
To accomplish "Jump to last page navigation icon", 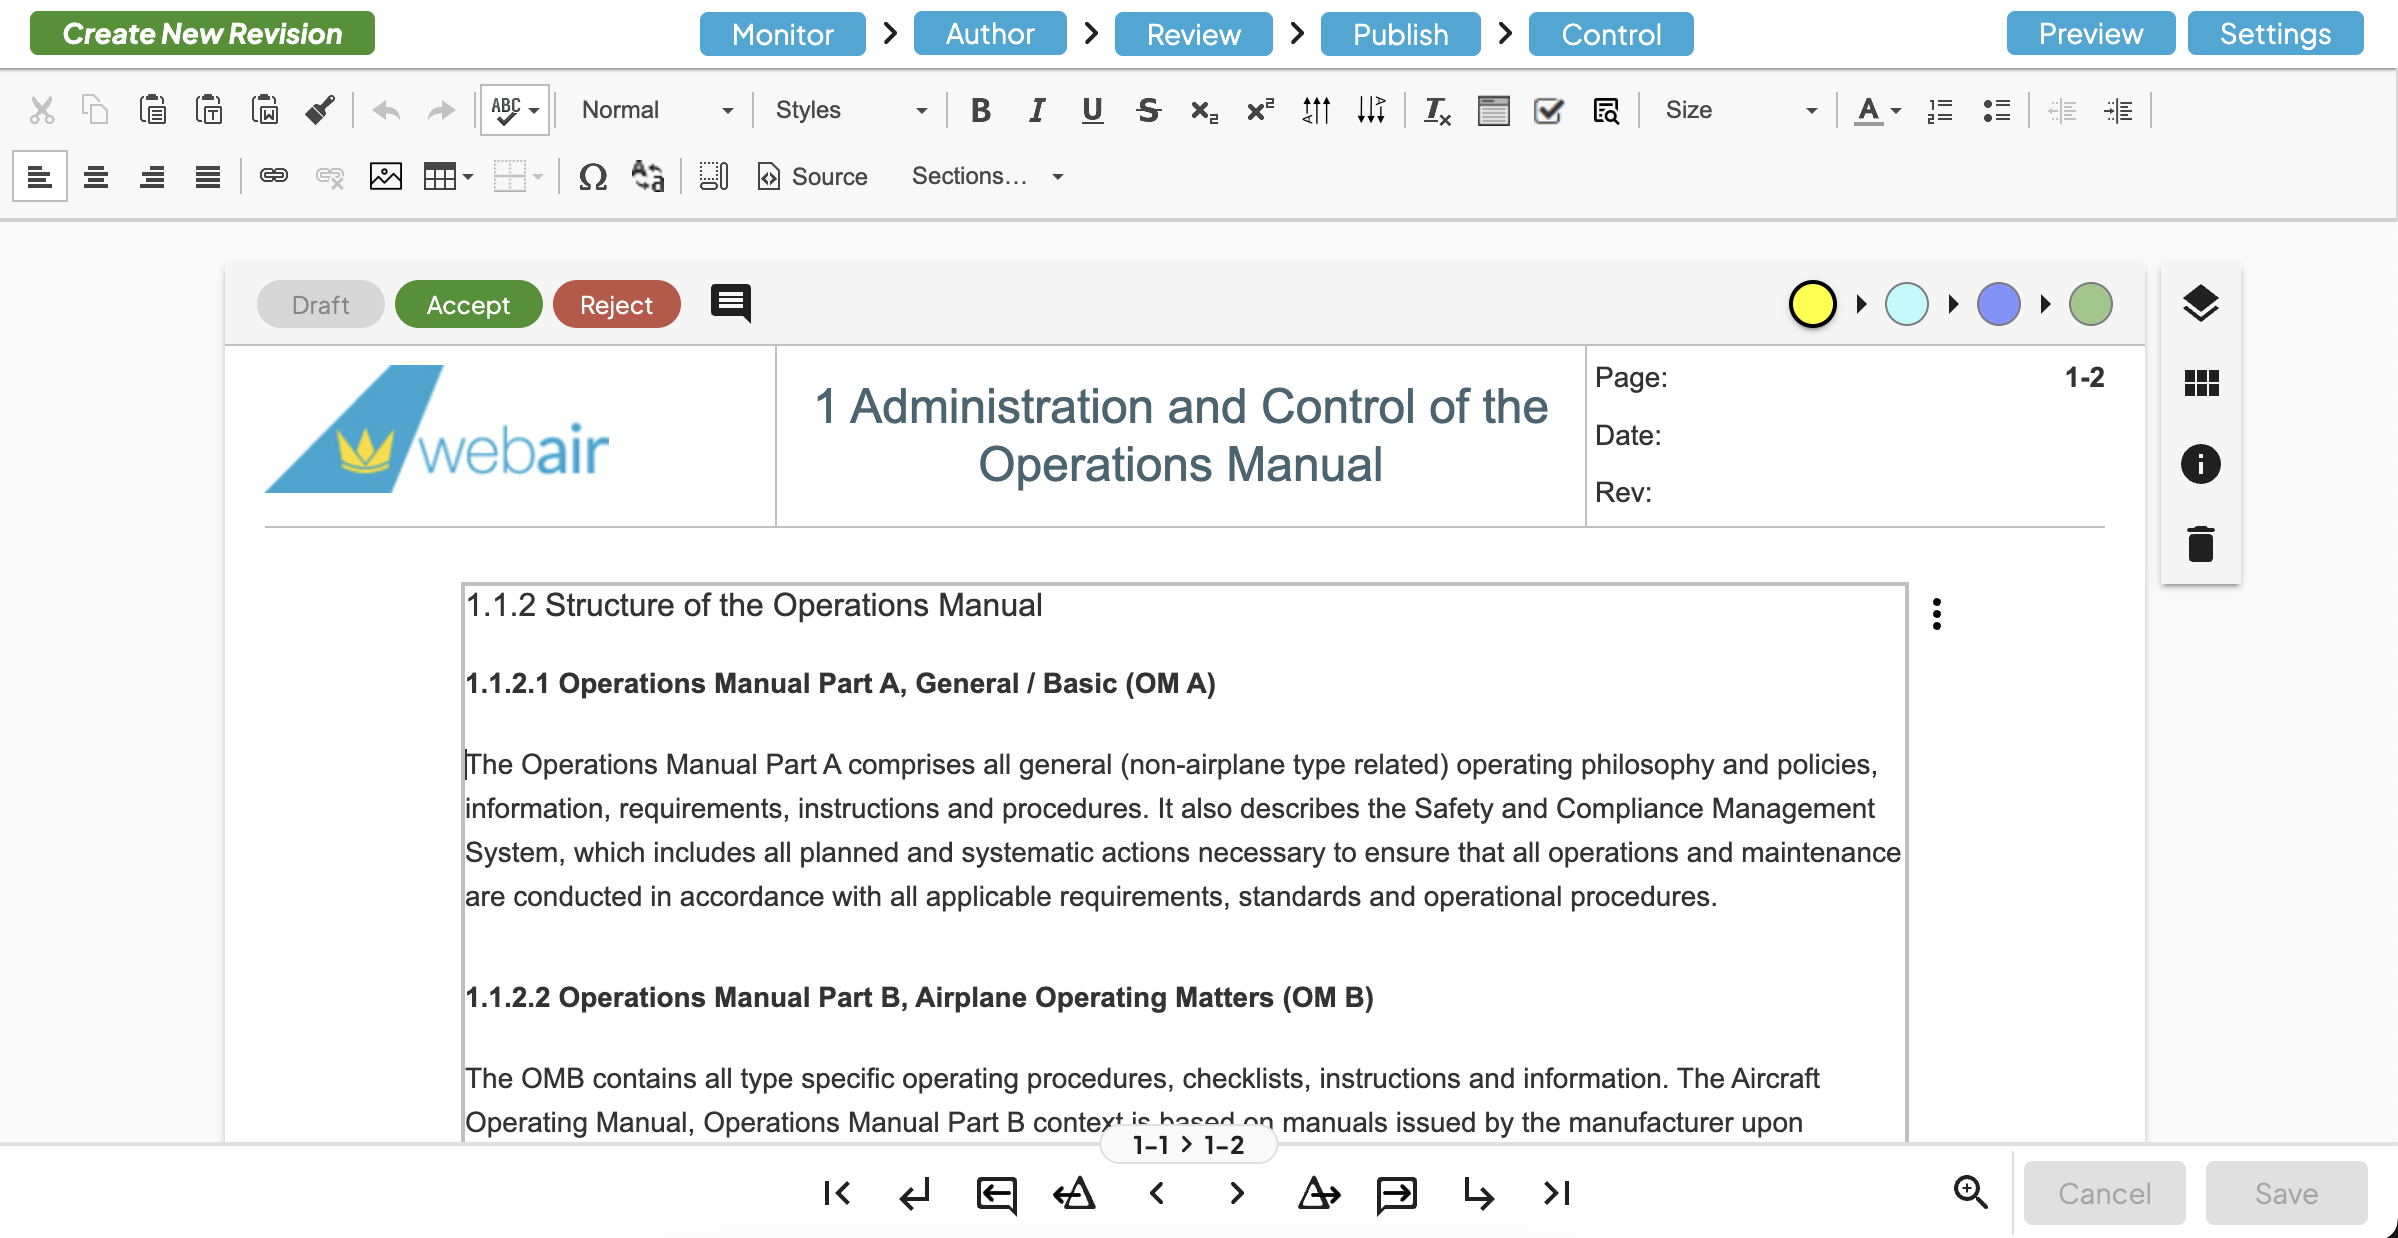I will 1557,1193.
